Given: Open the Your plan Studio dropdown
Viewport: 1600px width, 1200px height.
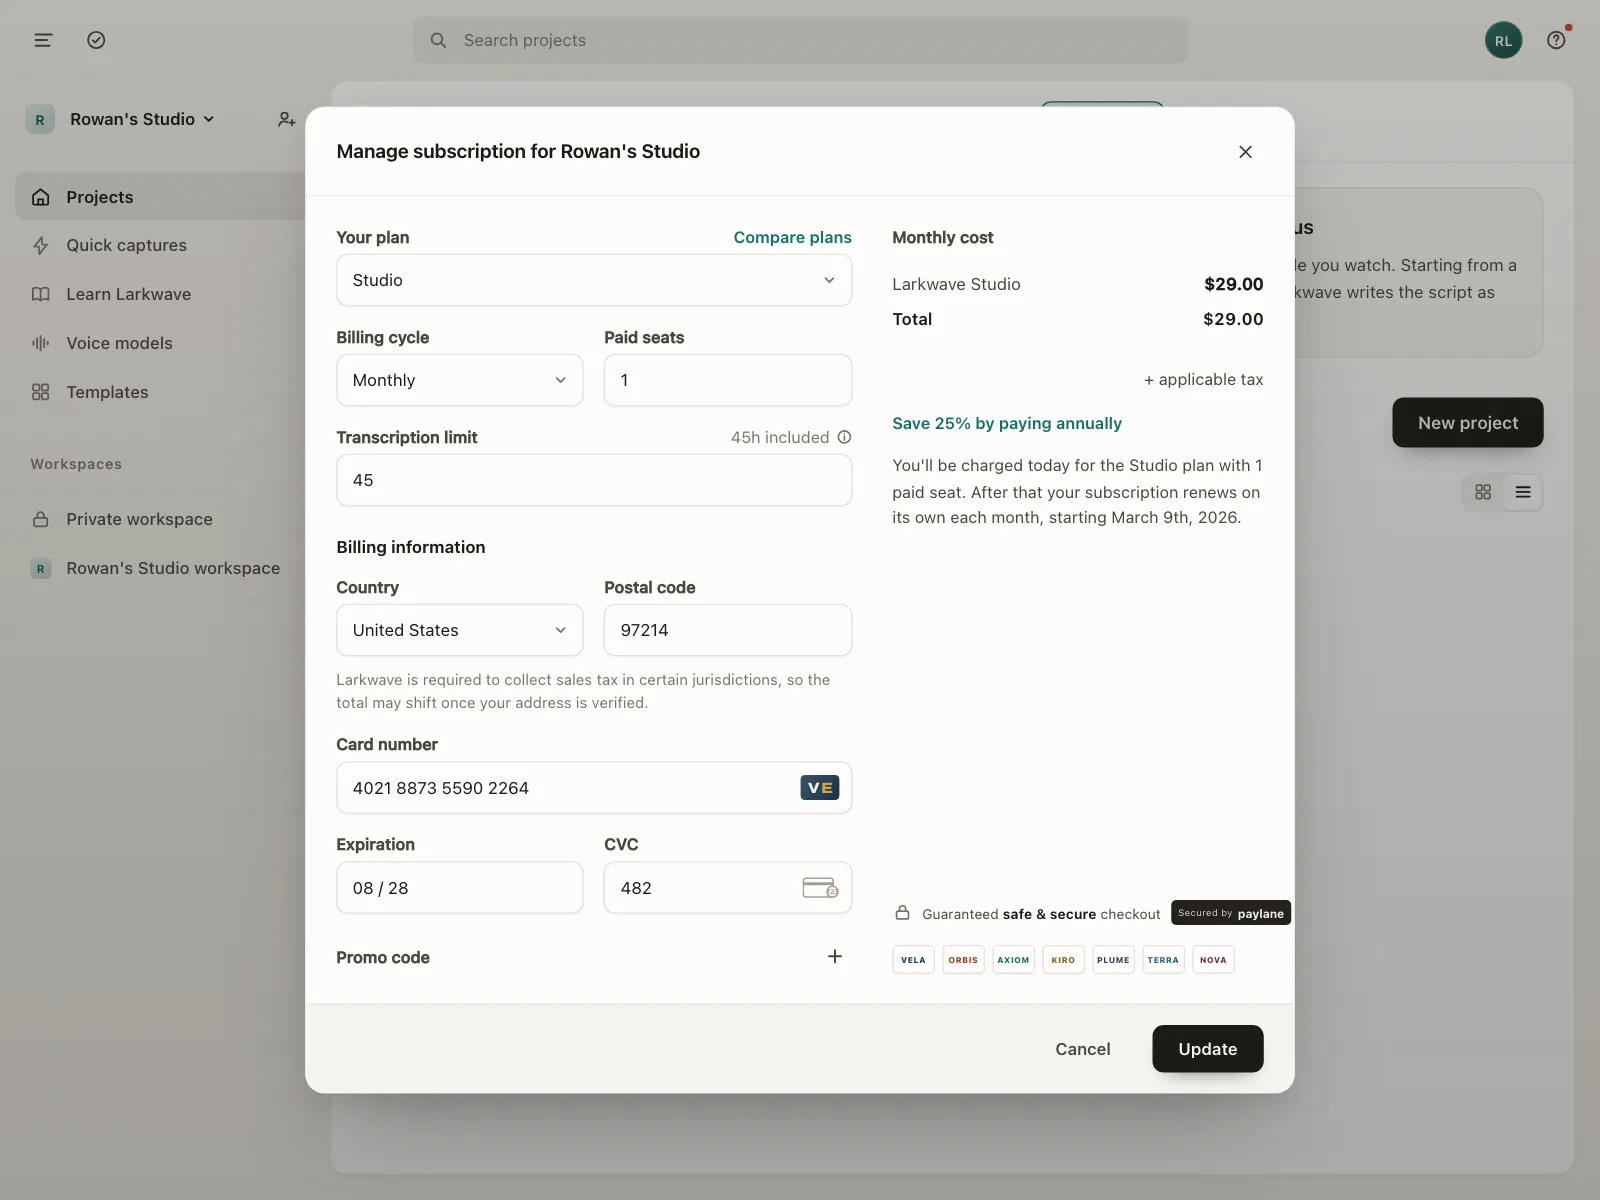Looking at the screenshot, I should (594, 280).
